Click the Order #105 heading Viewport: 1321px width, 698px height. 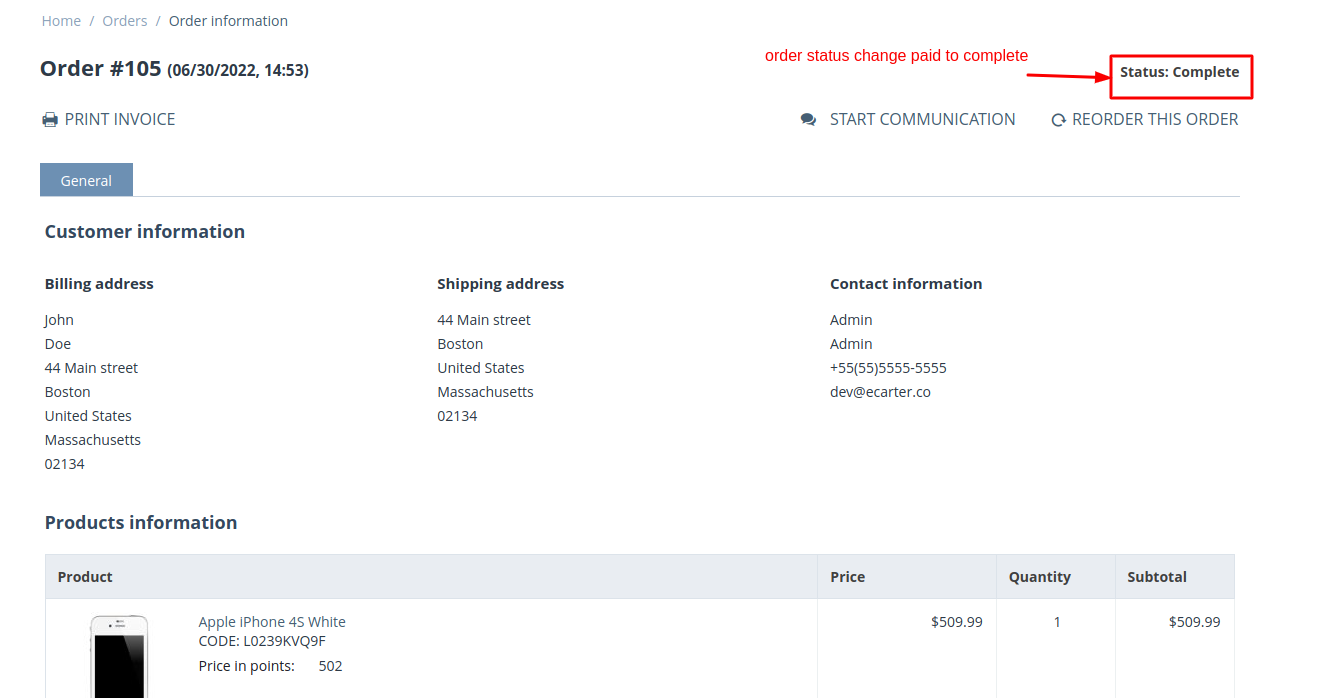point(100,69)
